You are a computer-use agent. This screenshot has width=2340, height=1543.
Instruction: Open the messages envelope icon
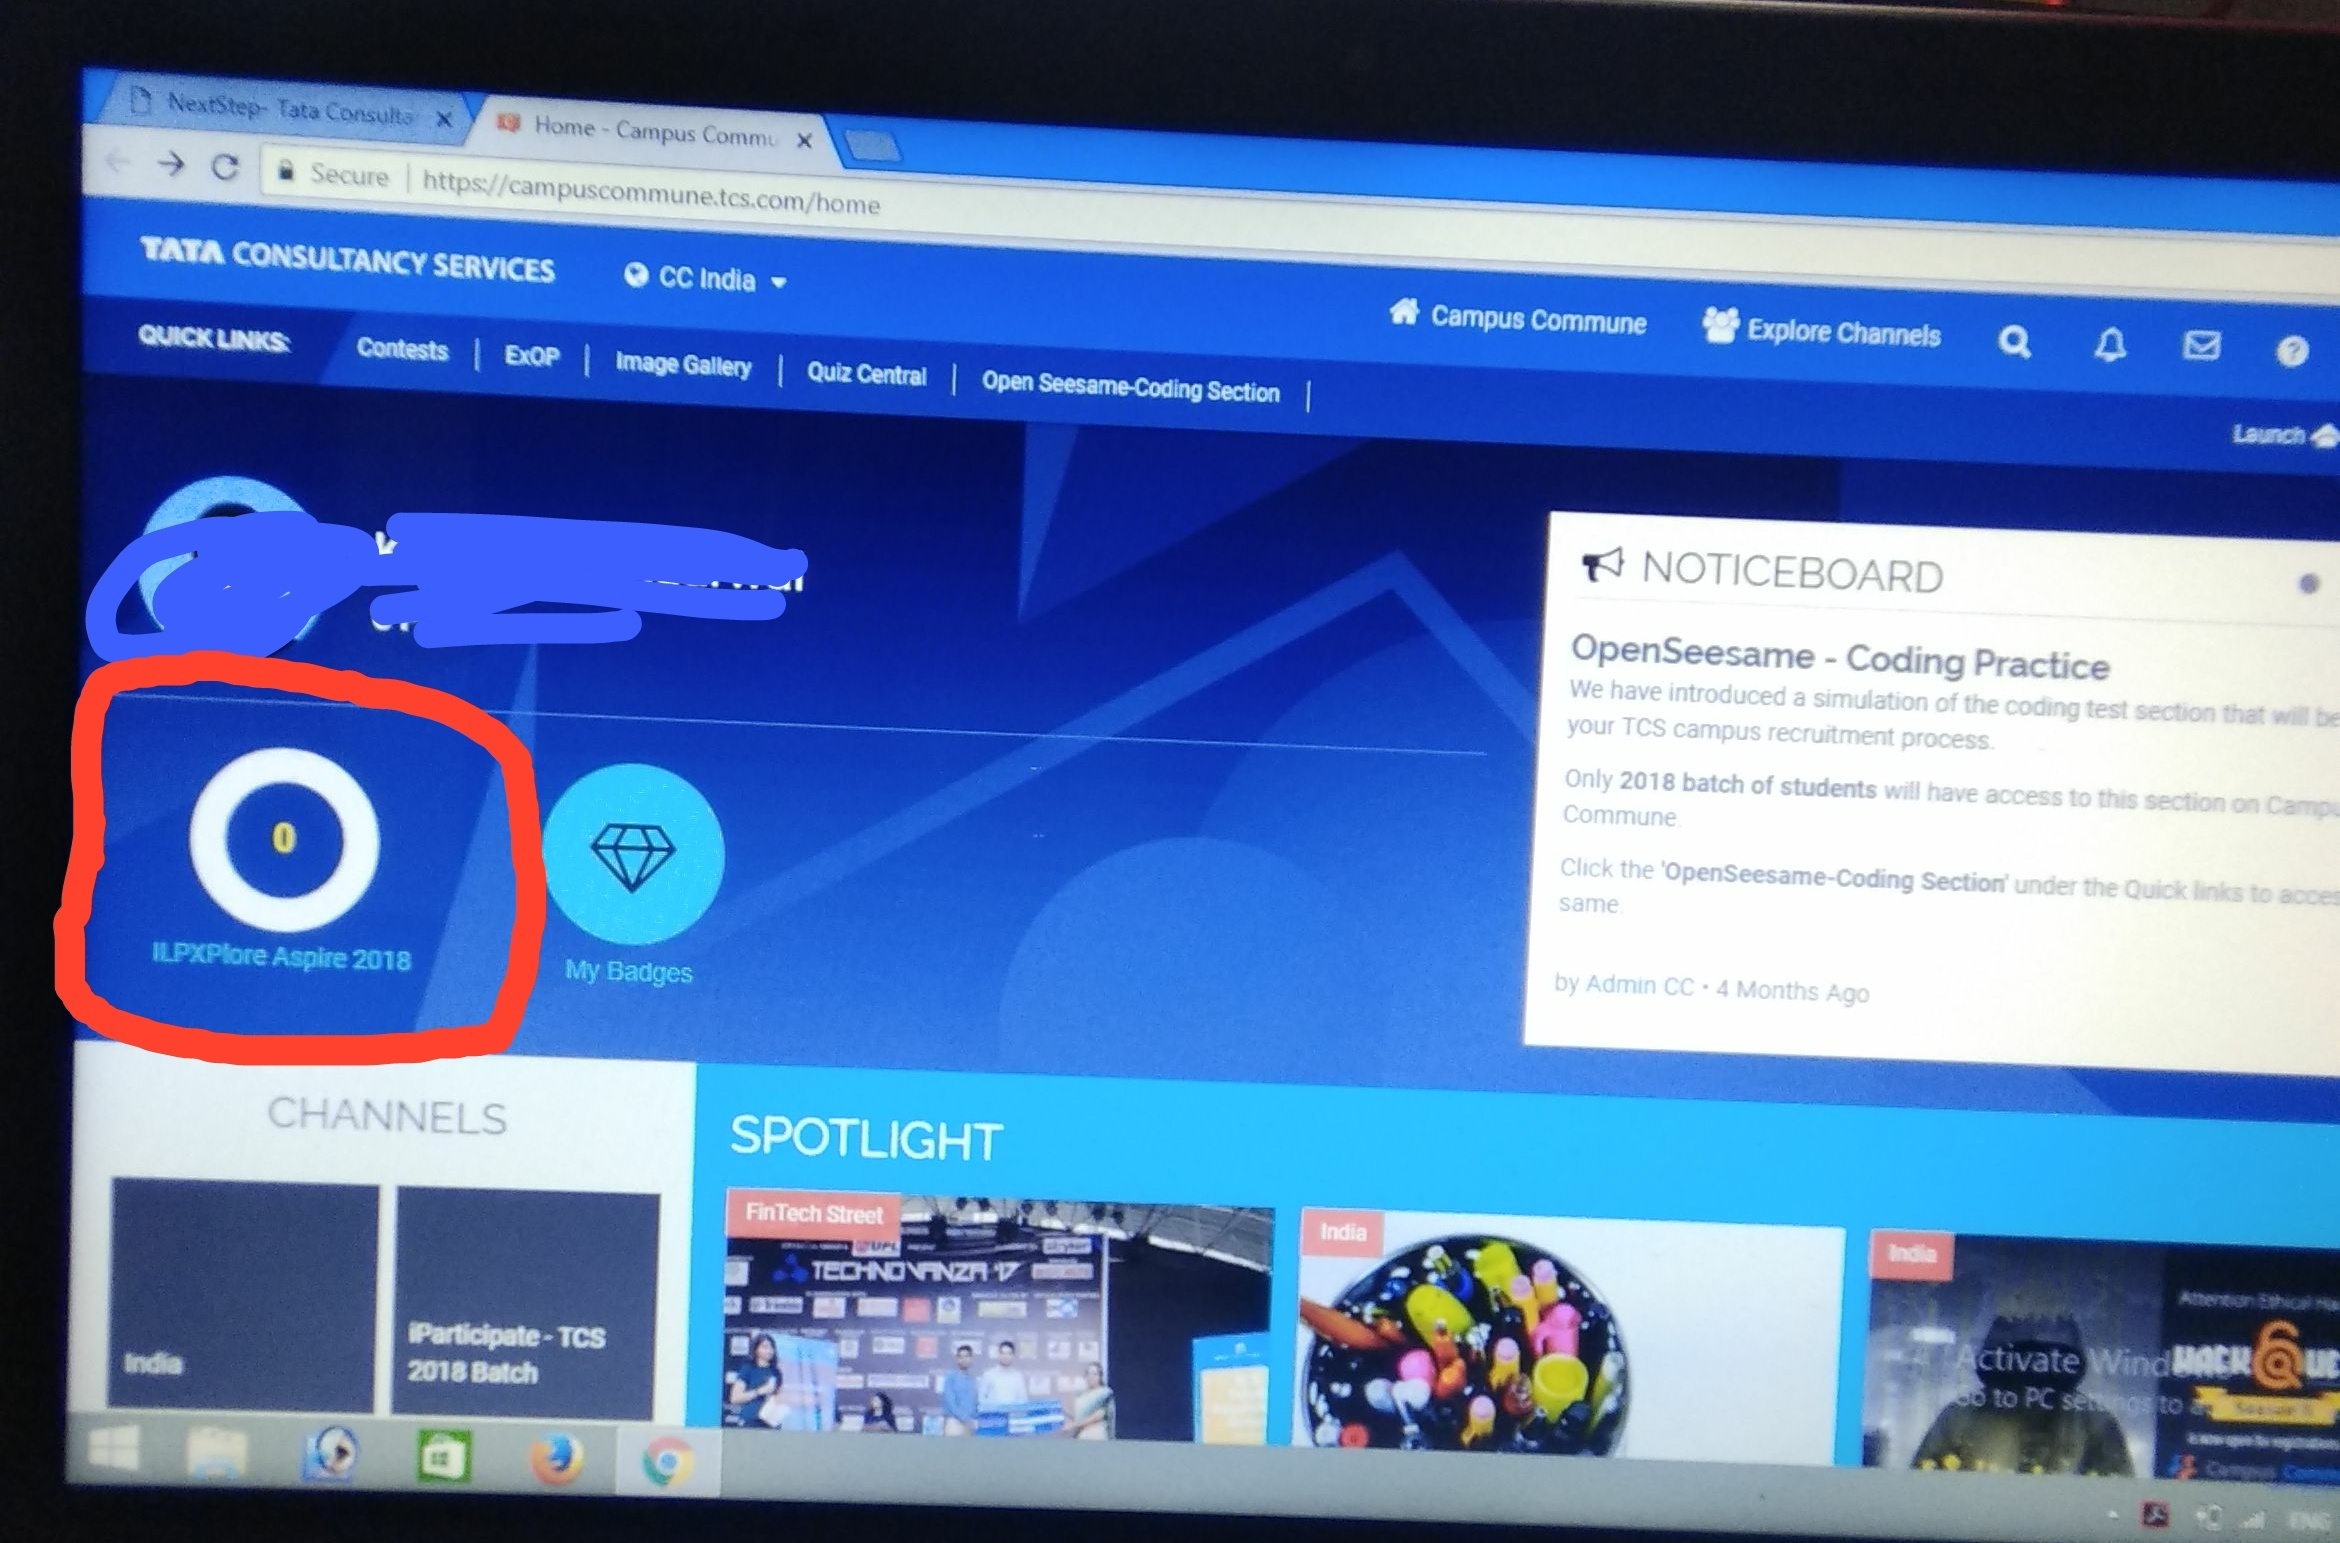pyautogui.click(x=2201, y=346)
